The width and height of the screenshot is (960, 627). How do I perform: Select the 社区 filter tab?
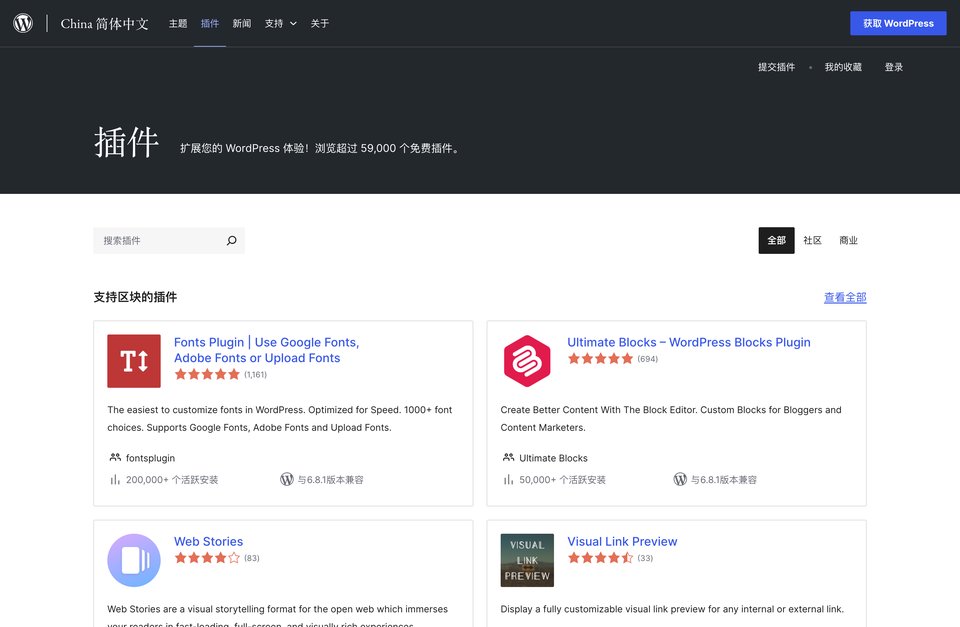tap(812, 241)
